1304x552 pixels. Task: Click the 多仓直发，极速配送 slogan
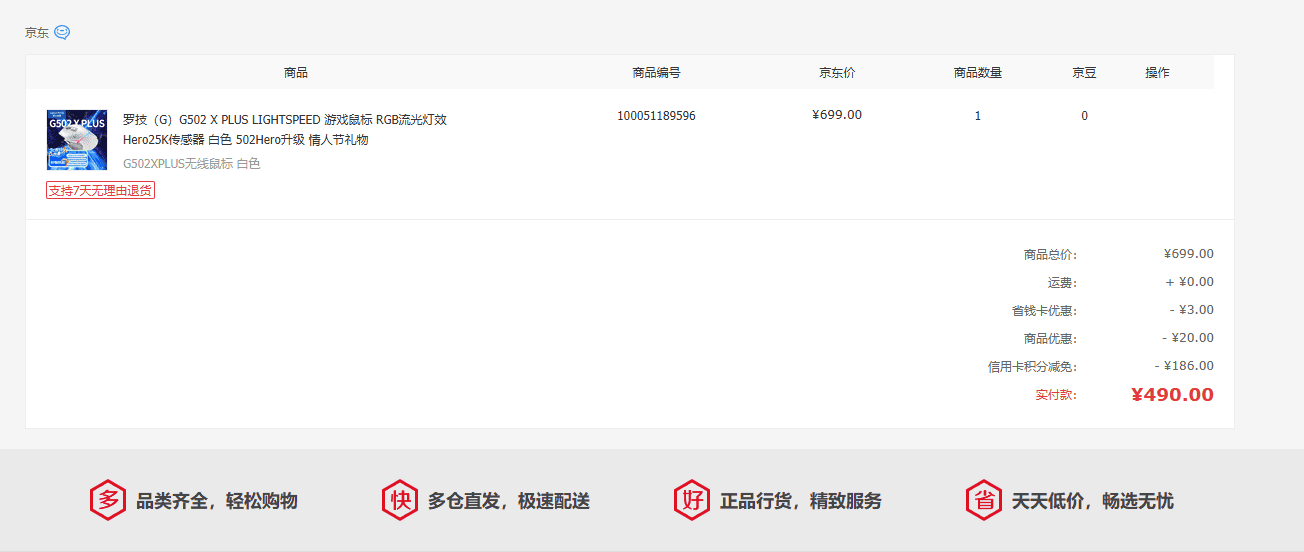(x=509, y=501)
